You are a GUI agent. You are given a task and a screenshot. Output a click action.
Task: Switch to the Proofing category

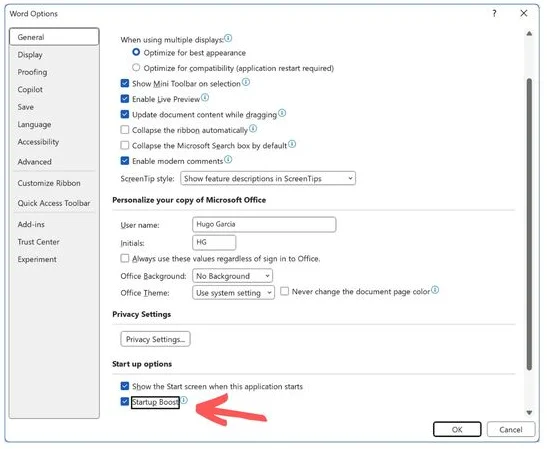pyautogui.click(x=32, y=72)
